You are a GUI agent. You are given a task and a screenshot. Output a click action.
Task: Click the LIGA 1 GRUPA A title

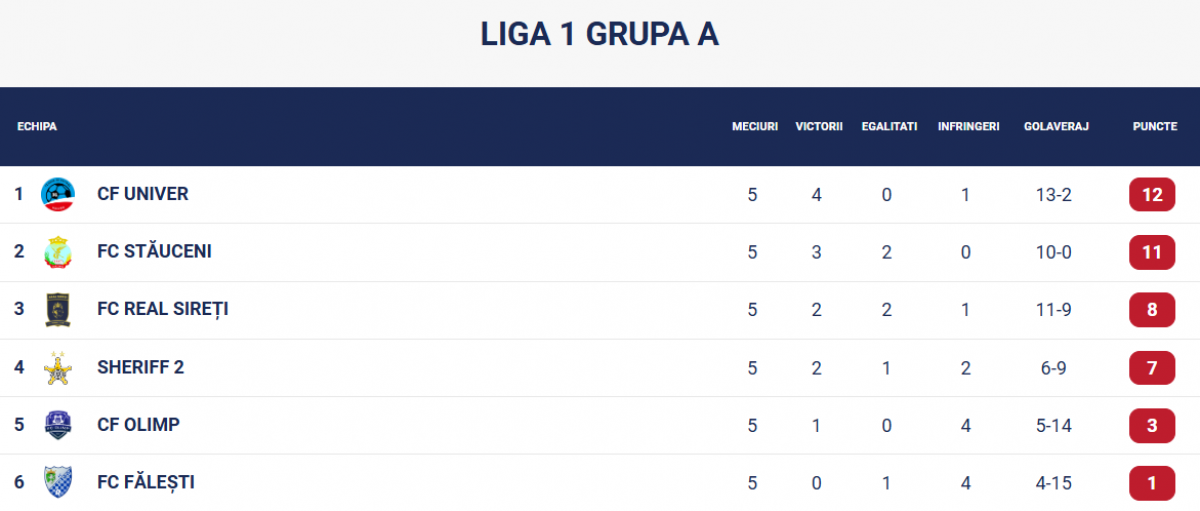point(600,35)
